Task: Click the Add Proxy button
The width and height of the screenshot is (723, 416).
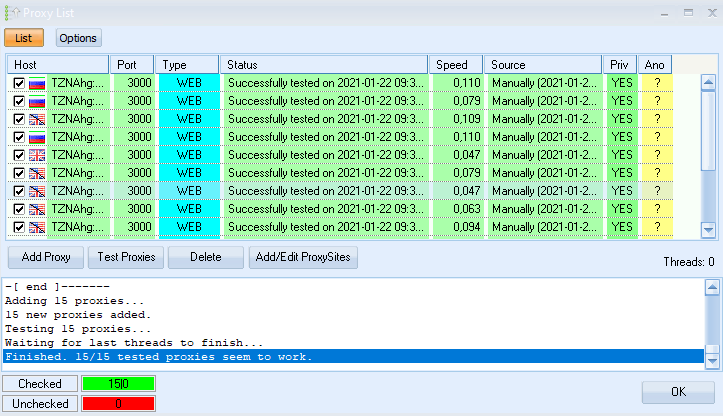Action: (46, 257)
